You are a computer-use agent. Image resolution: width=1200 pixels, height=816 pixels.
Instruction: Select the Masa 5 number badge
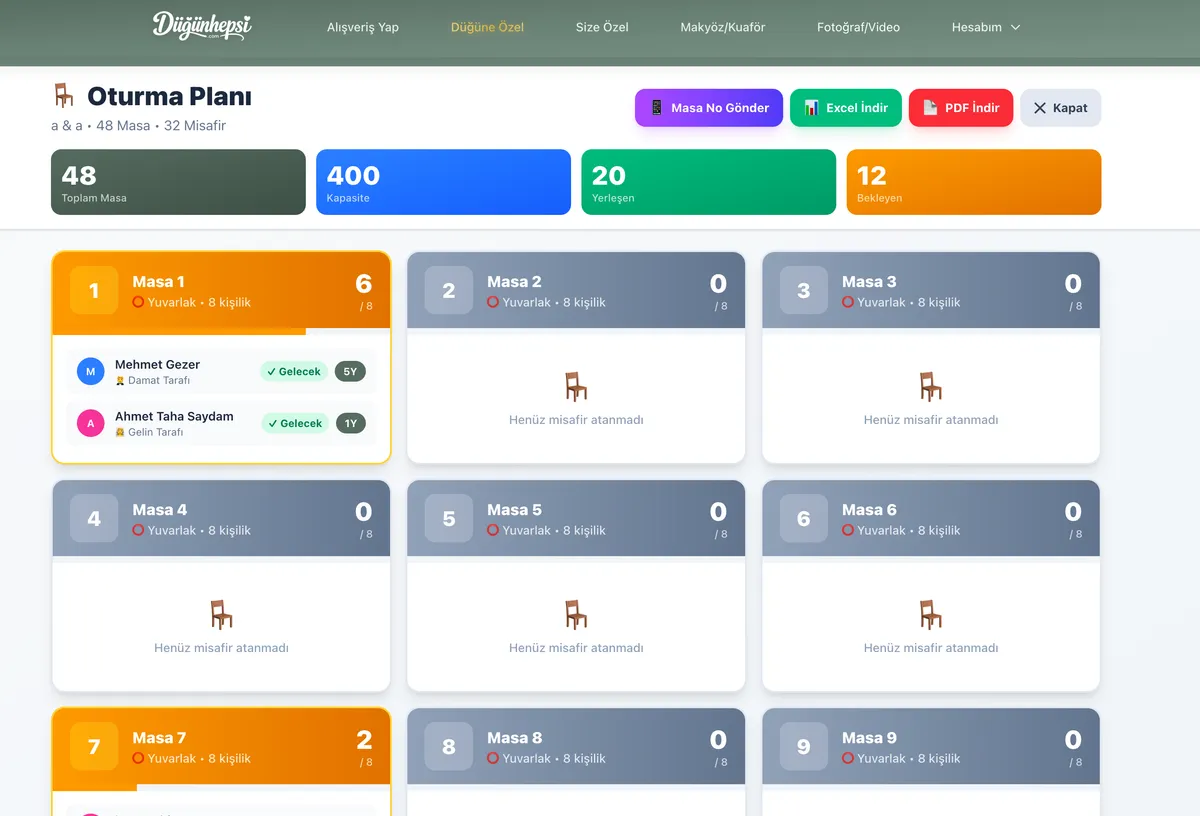449,519
